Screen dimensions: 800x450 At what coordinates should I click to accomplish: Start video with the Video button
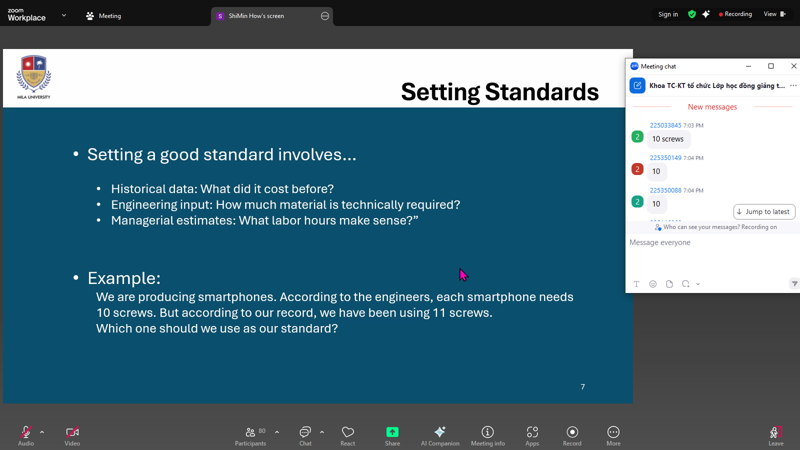(x=72, y=433)
